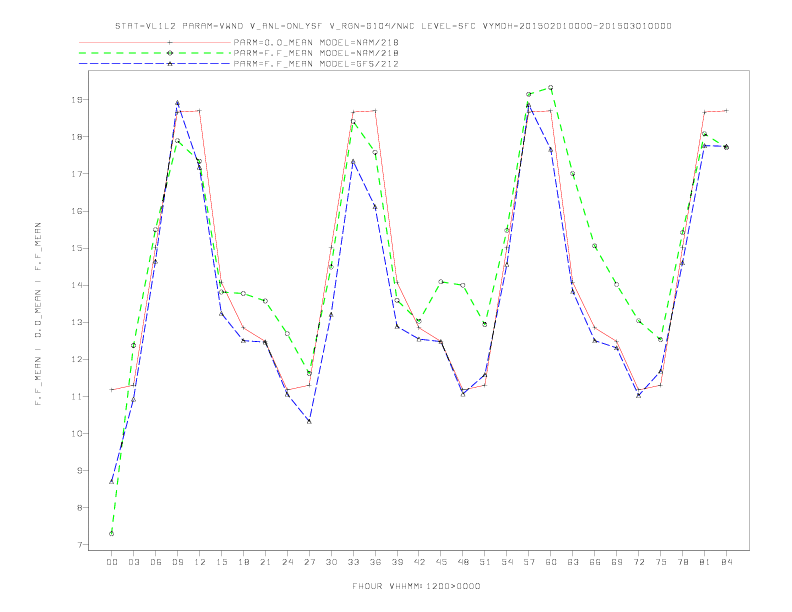
Task: Select legend entry PARM=O.O_MEAN MODEL=NAM/218
Action: 316,42
